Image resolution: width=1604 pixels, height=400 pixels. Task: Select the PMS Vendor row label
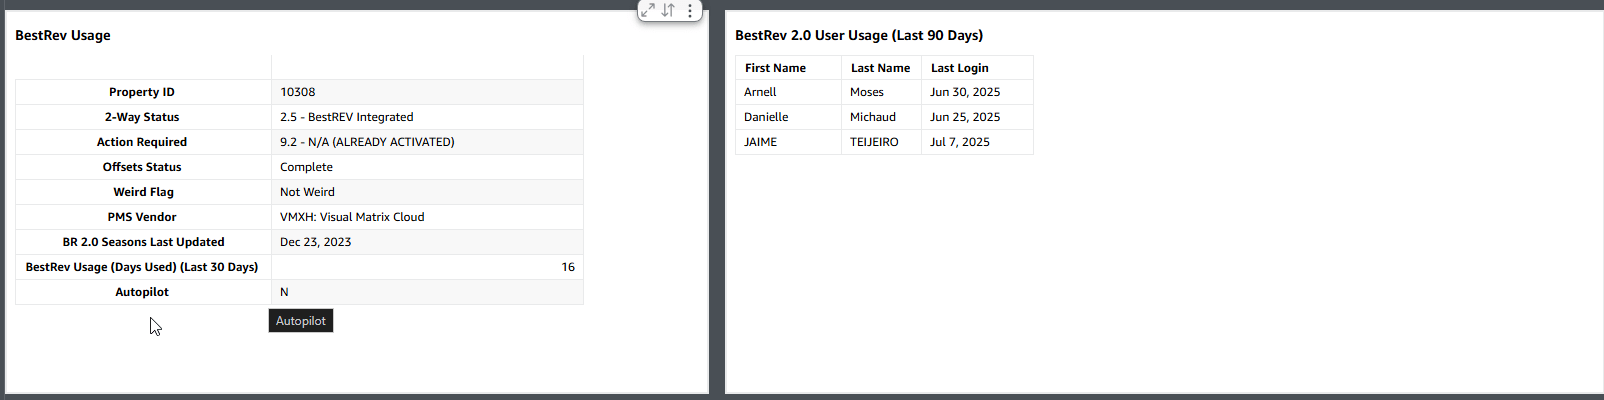tap(142, 217)
